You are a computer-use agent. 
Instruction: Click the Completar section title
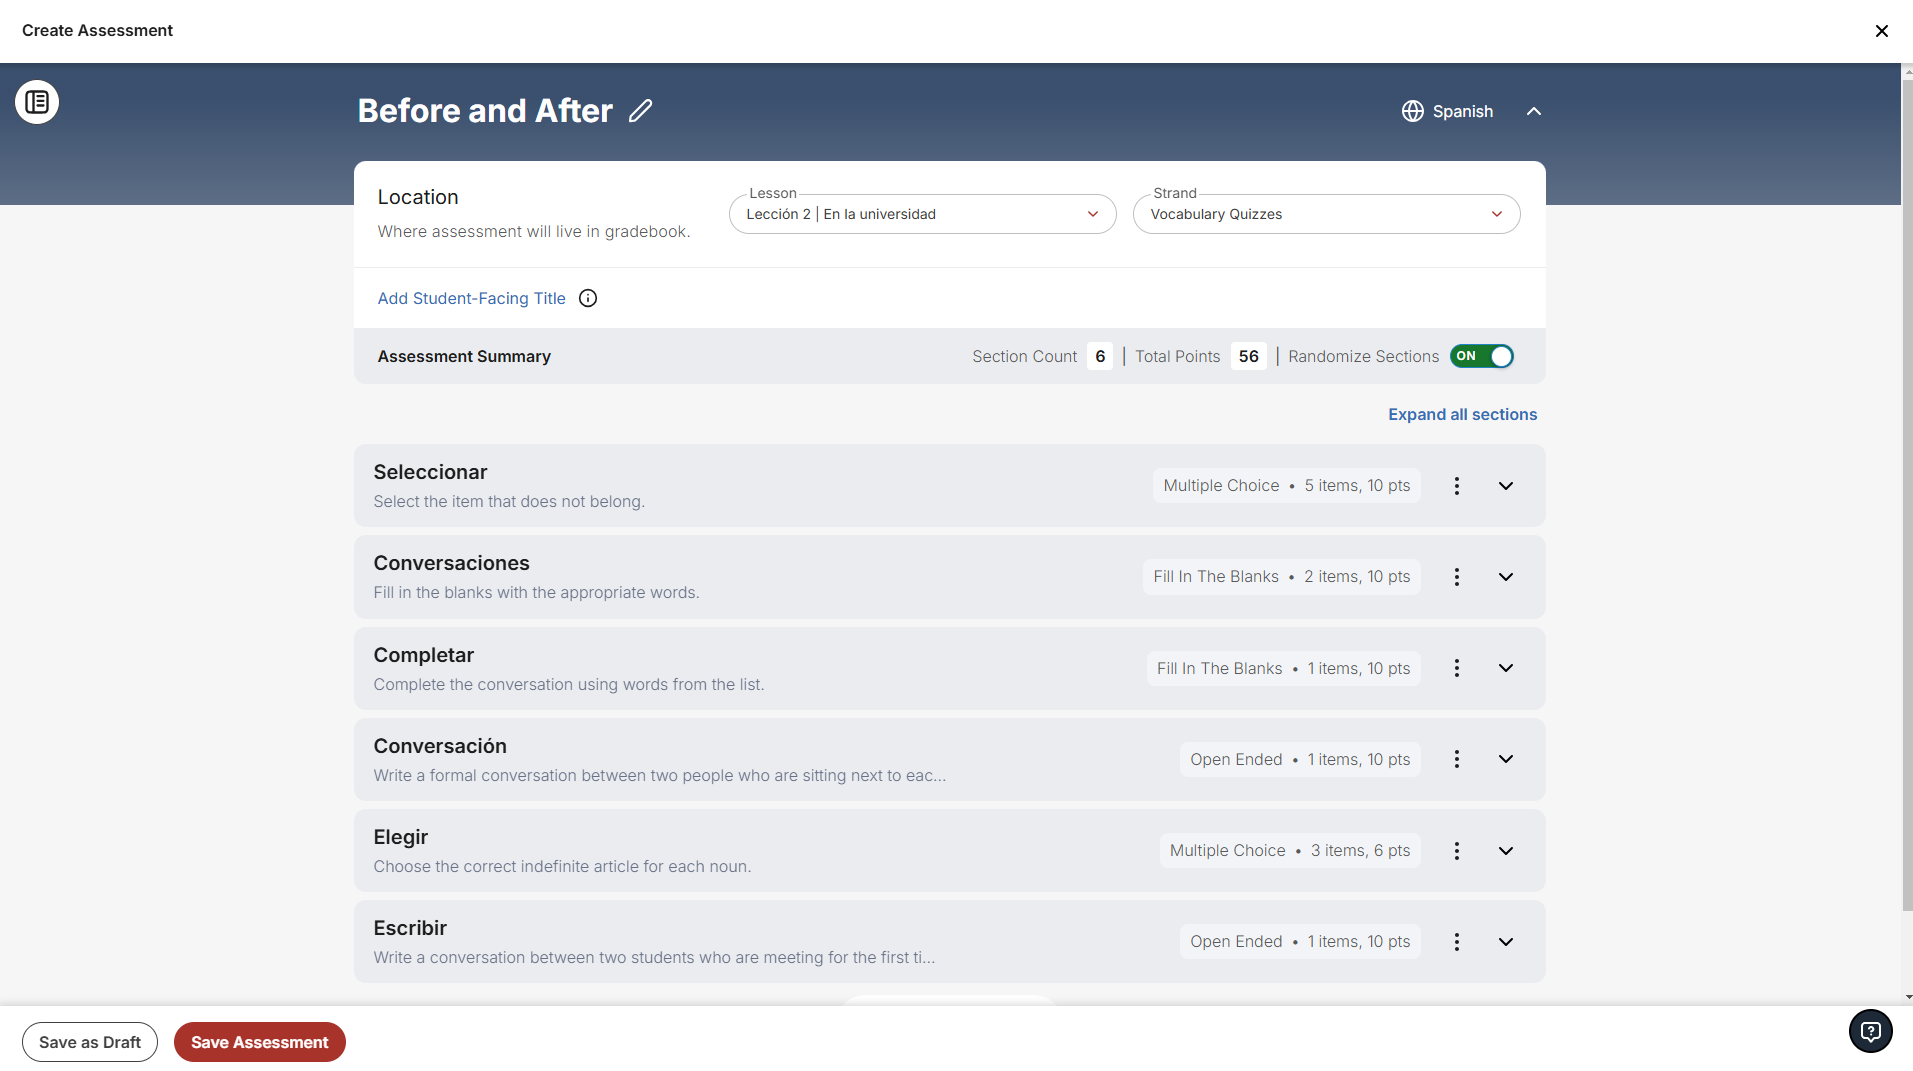tap(423, 655)
